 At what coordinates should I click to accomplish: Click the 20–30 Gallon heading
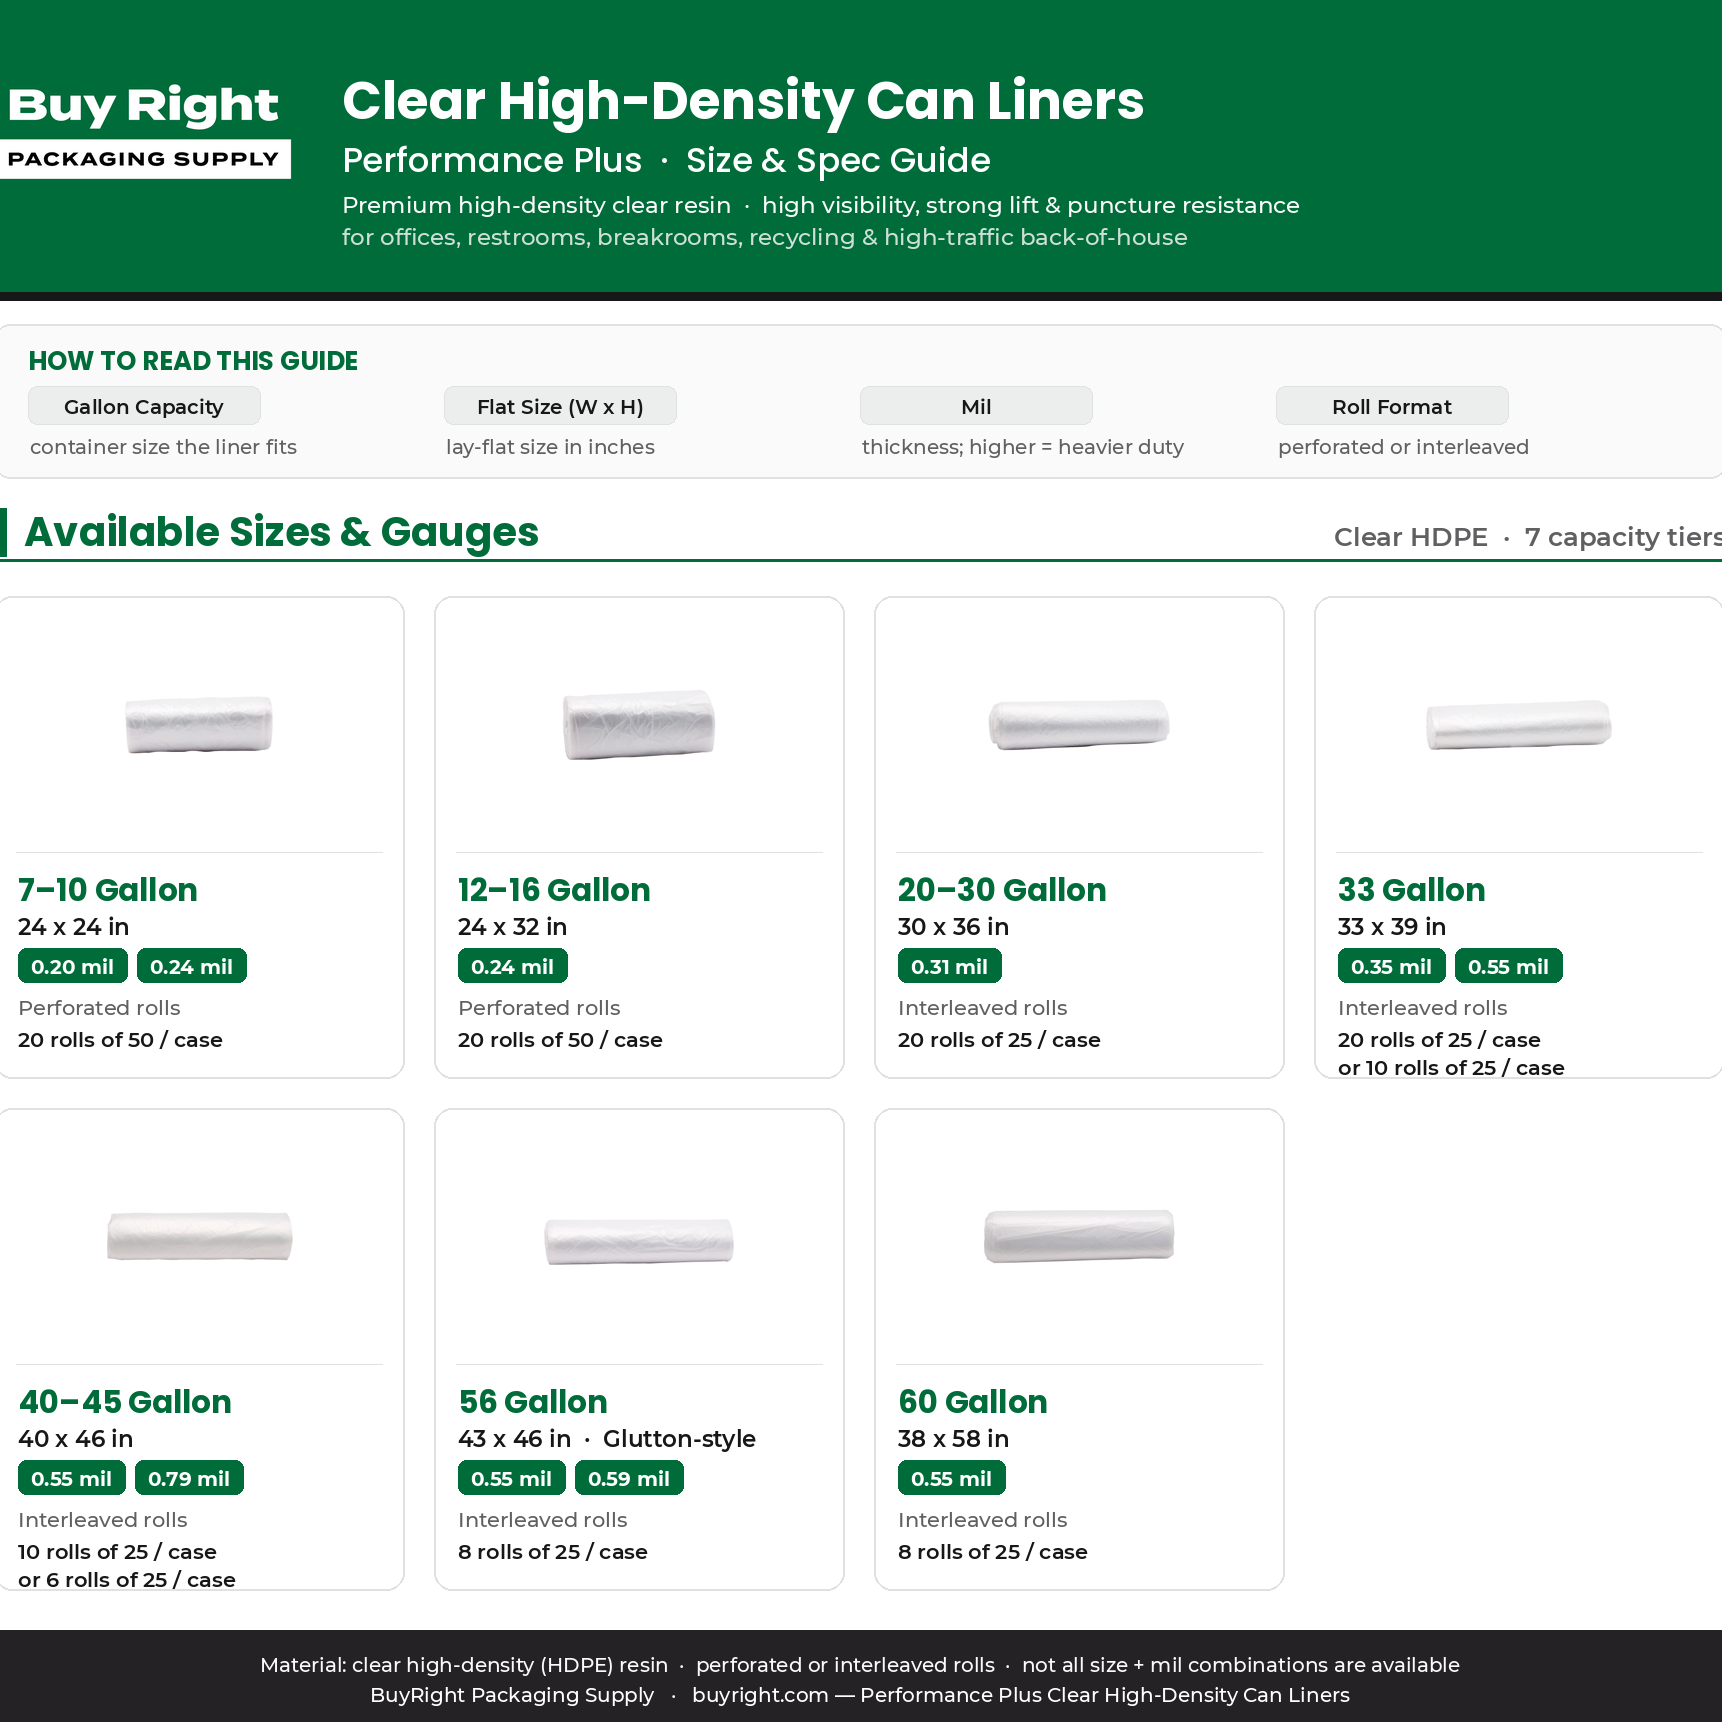click(1002, 889)
